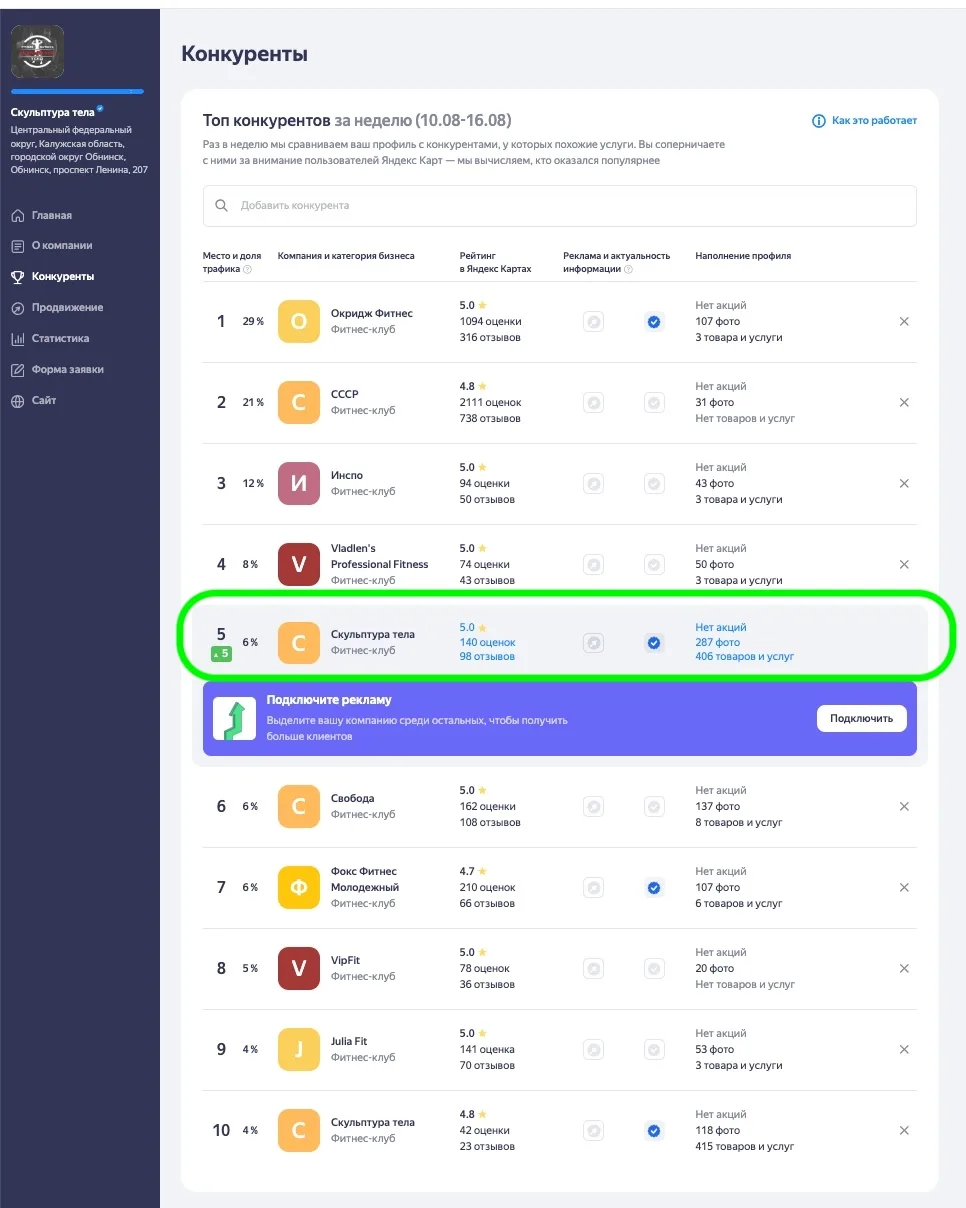Screen dimensions: 966x1208
Task: Remove СССР from competitors list
Action: [x=904, y=402]
